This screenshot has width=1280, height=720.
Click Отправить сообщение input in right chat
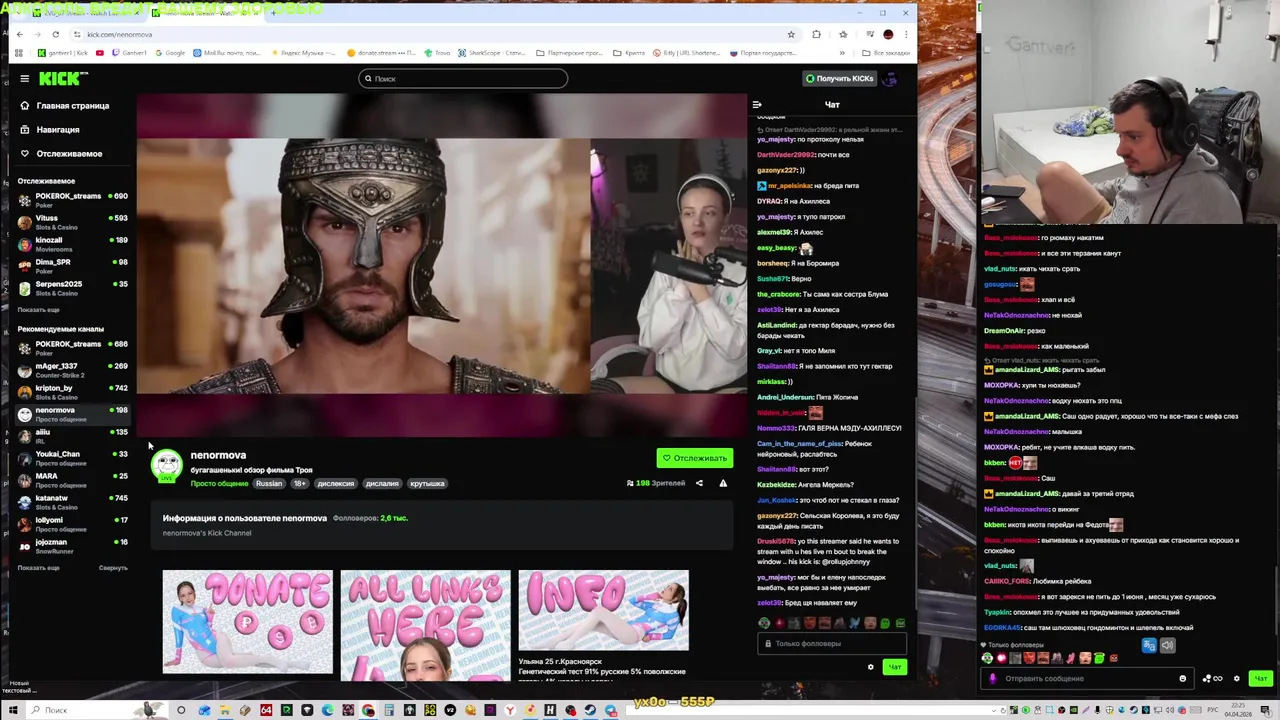coord(1088,678)
